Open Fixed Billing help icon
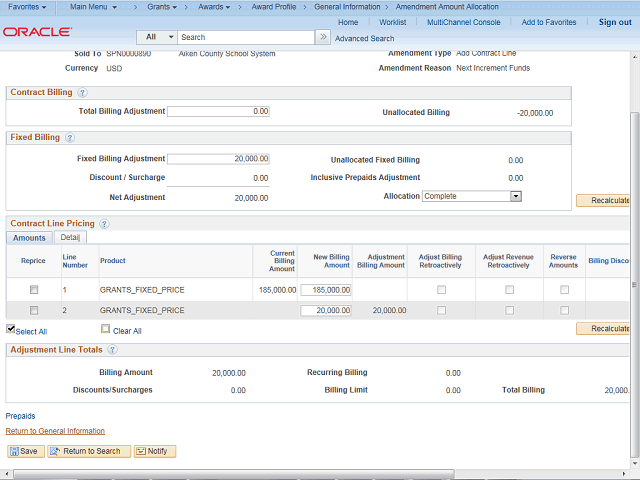Screen dimensions: 640x480 pyautogui.click(x=70, y=137)
